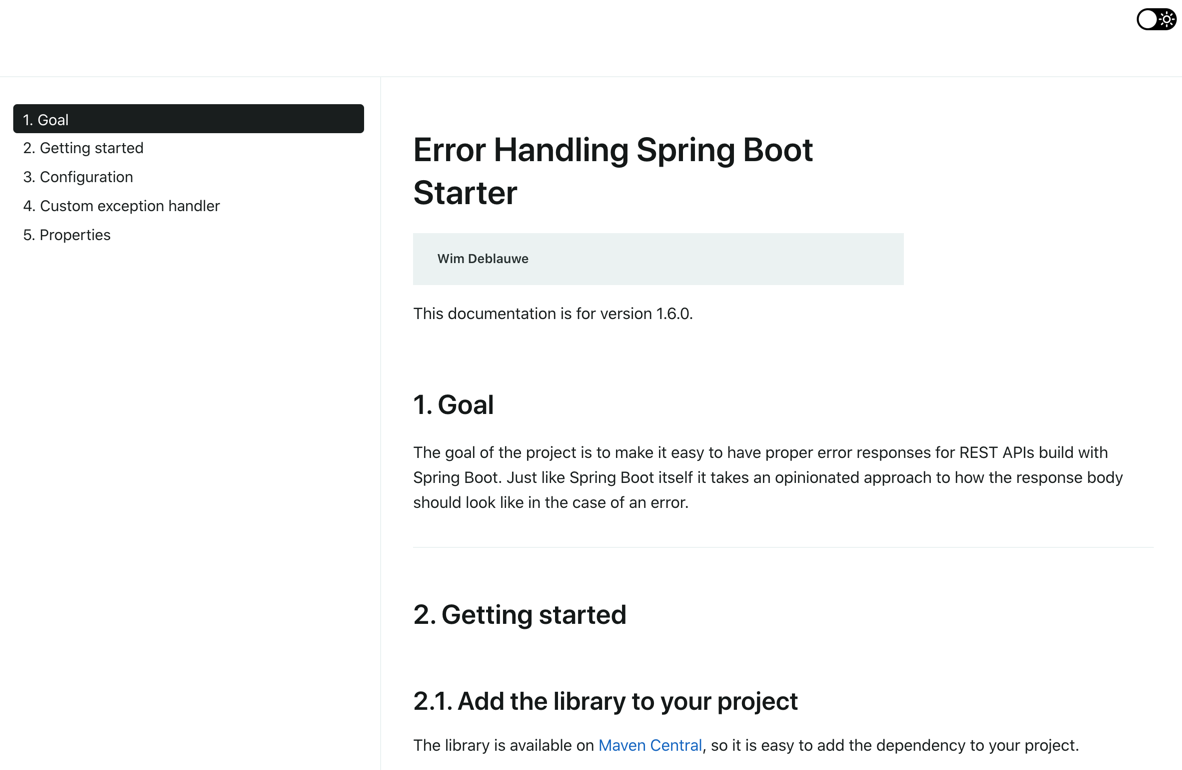1182x770 pixels.
Task: Click the '1. Goal' section heading
Action: 453,405
